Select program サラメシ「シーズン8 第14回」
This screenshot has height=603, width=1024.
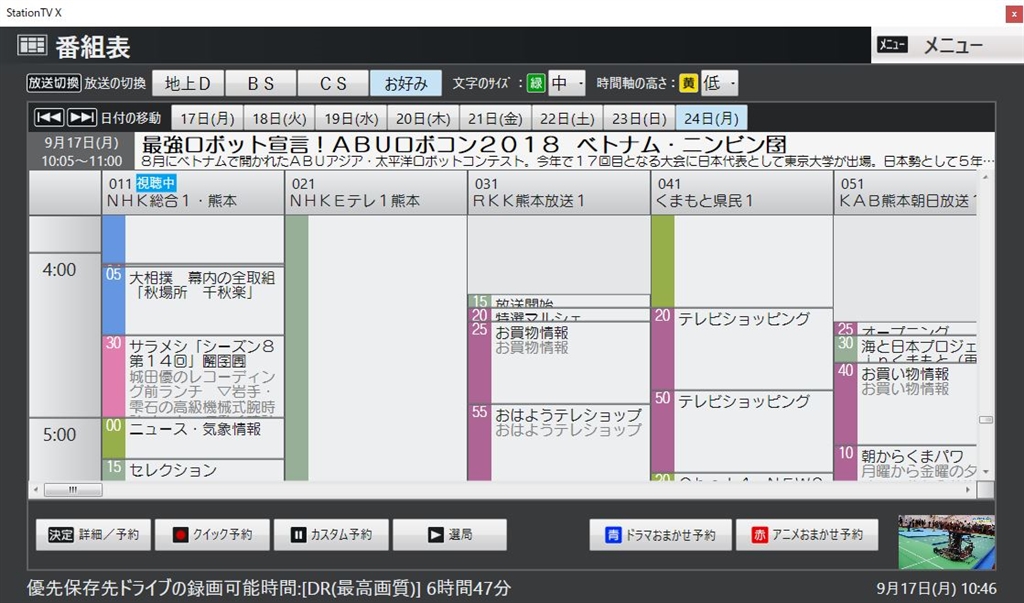click(x=193, y=376)
